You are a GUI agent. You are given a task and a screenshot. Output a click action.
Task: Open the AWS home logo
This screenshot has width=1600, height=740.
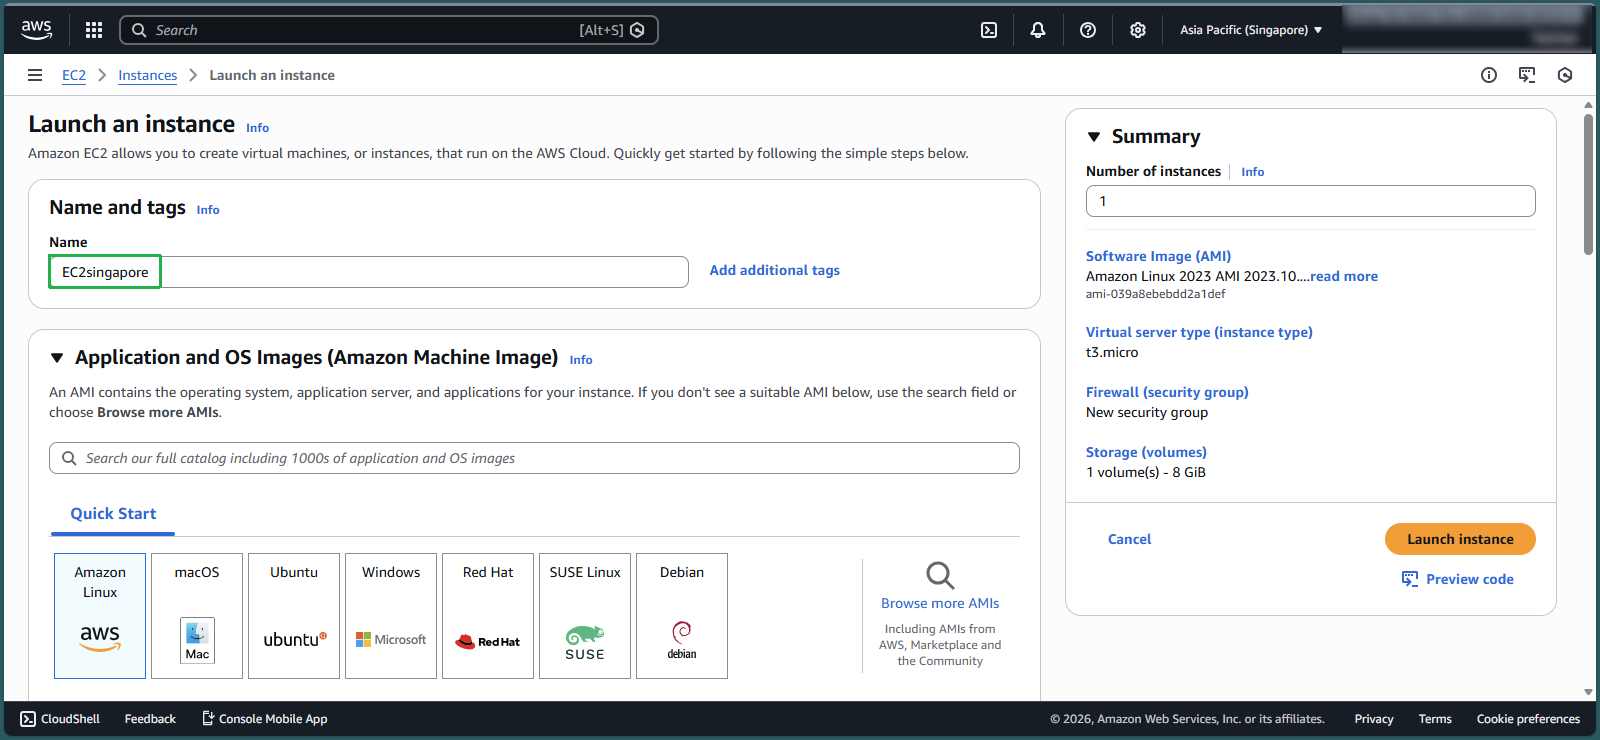37,30
